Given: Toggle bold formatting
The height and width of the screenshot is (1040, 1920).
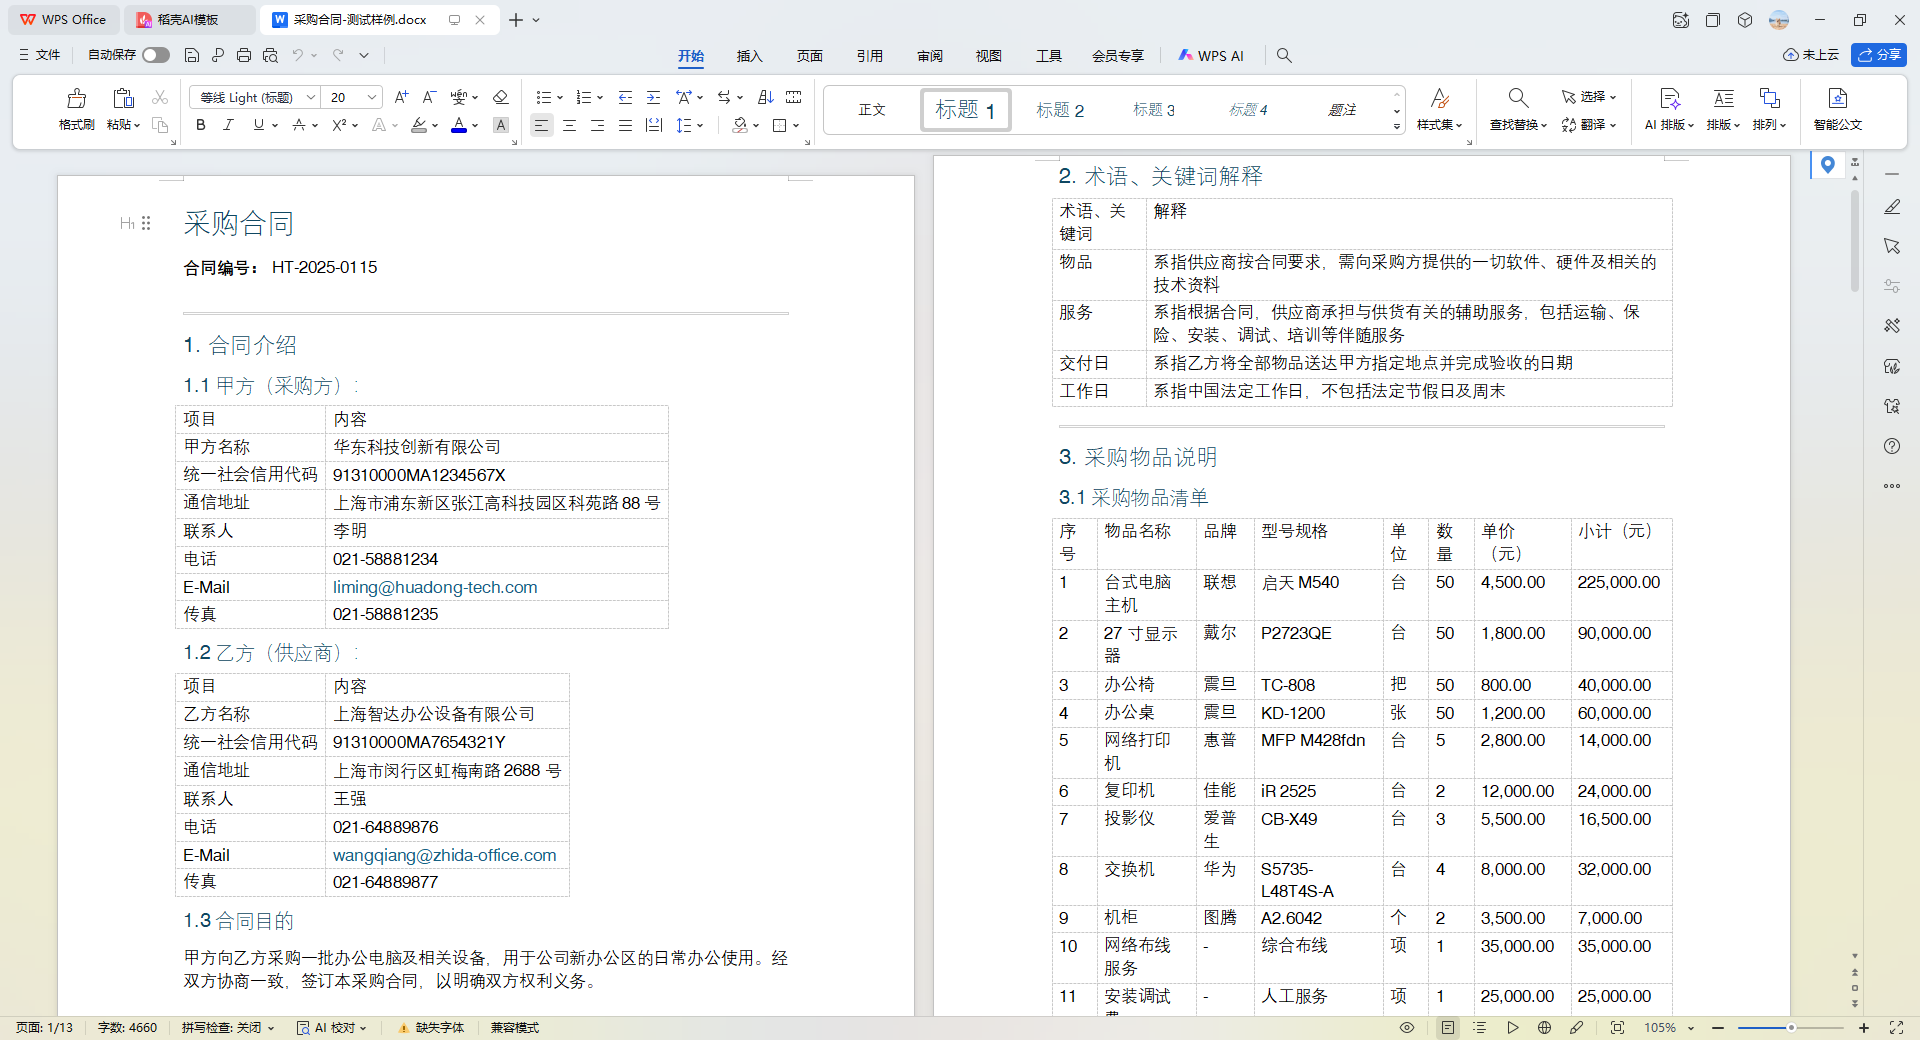Looking at the screenshot, I should 200,125.
